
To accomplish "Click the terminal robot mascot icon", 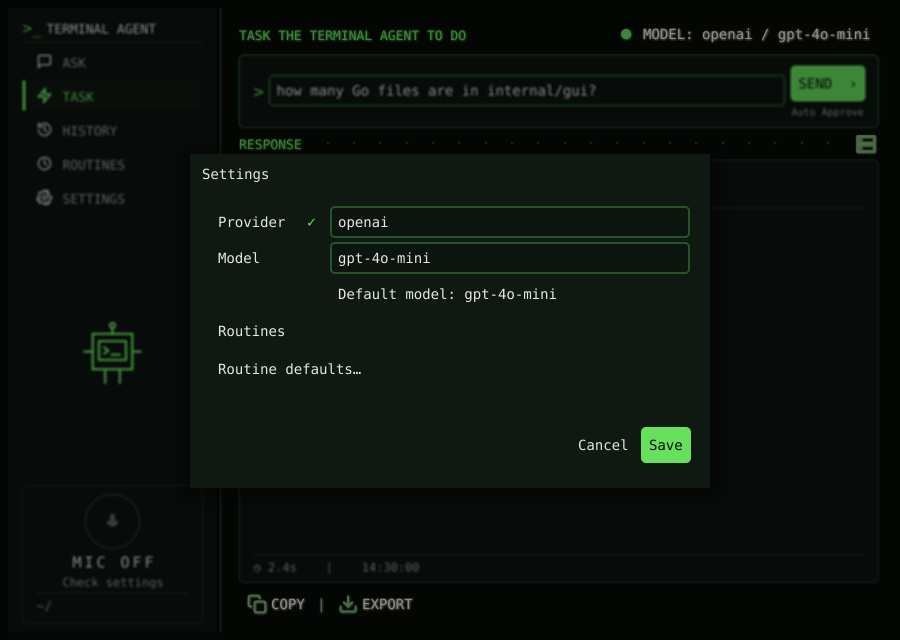I will (x=112, y=352).
